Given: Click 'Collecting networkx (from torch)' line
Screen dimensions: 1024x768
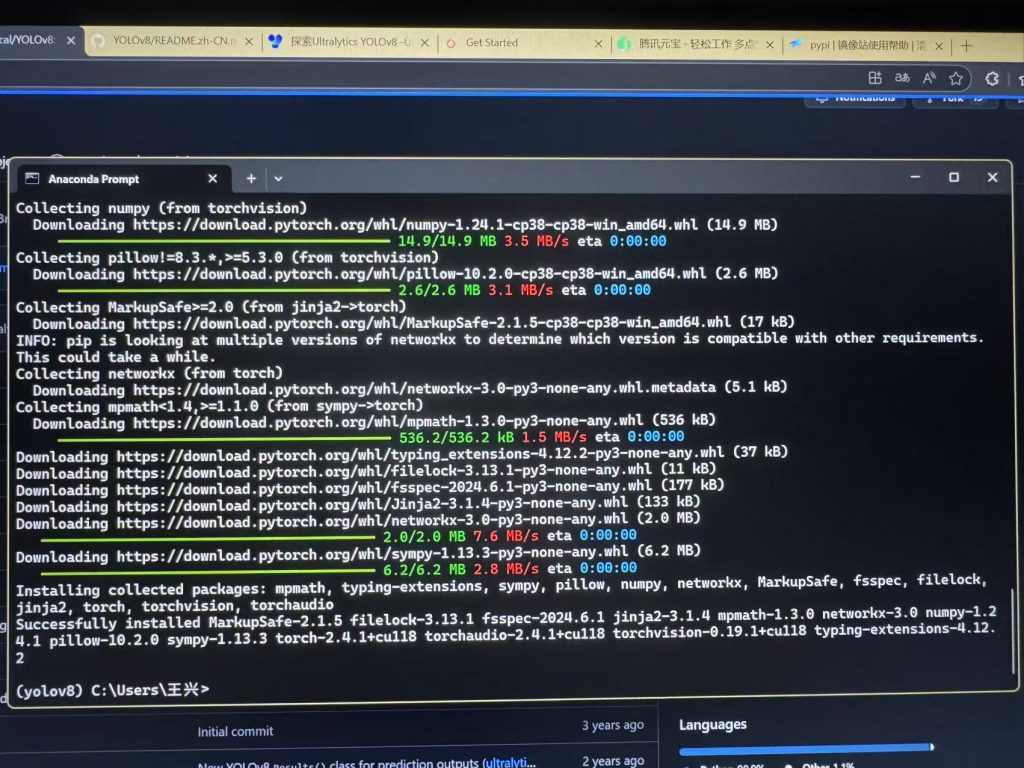Looking at the screenshot, I should click(x=149, y=374).
